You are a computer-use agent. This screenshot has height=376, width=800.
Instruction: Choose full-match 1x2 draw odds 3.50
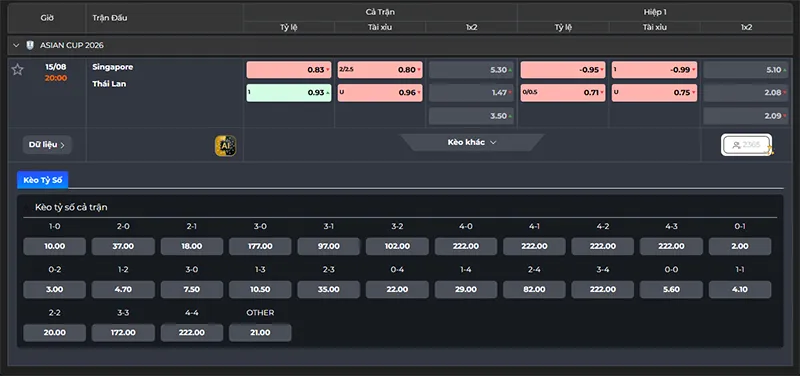pyautogui.click(x=471, y=116)
